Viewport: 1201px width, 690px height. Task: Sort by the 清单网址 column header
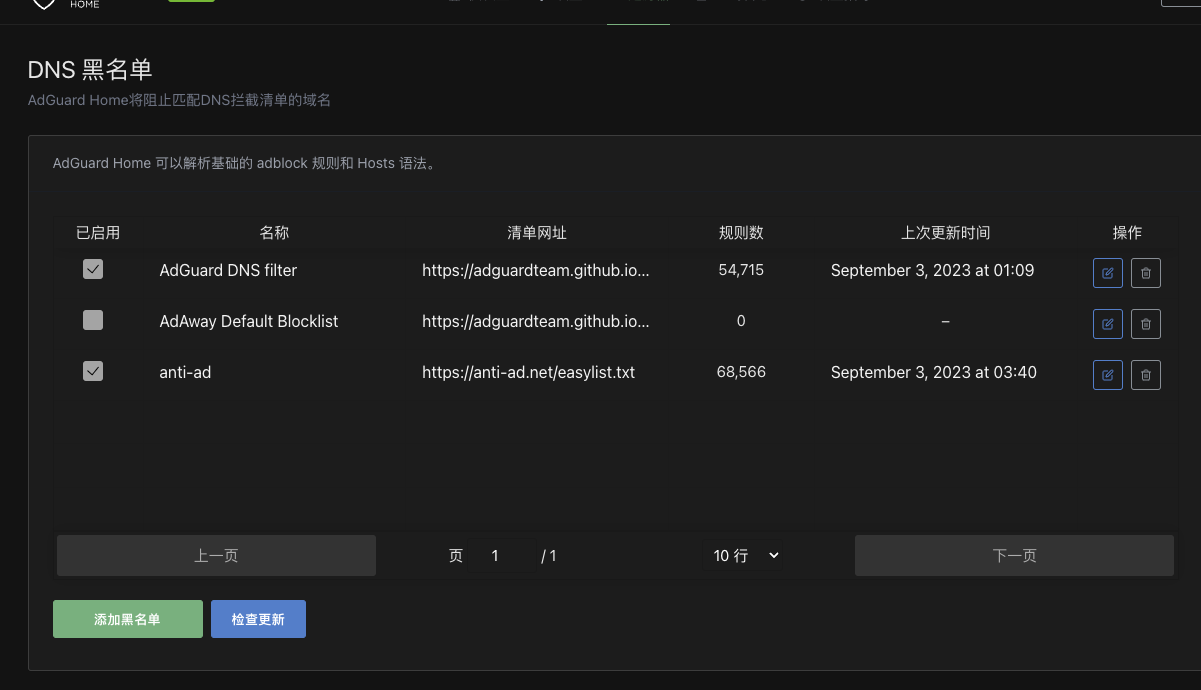point(537,232)
